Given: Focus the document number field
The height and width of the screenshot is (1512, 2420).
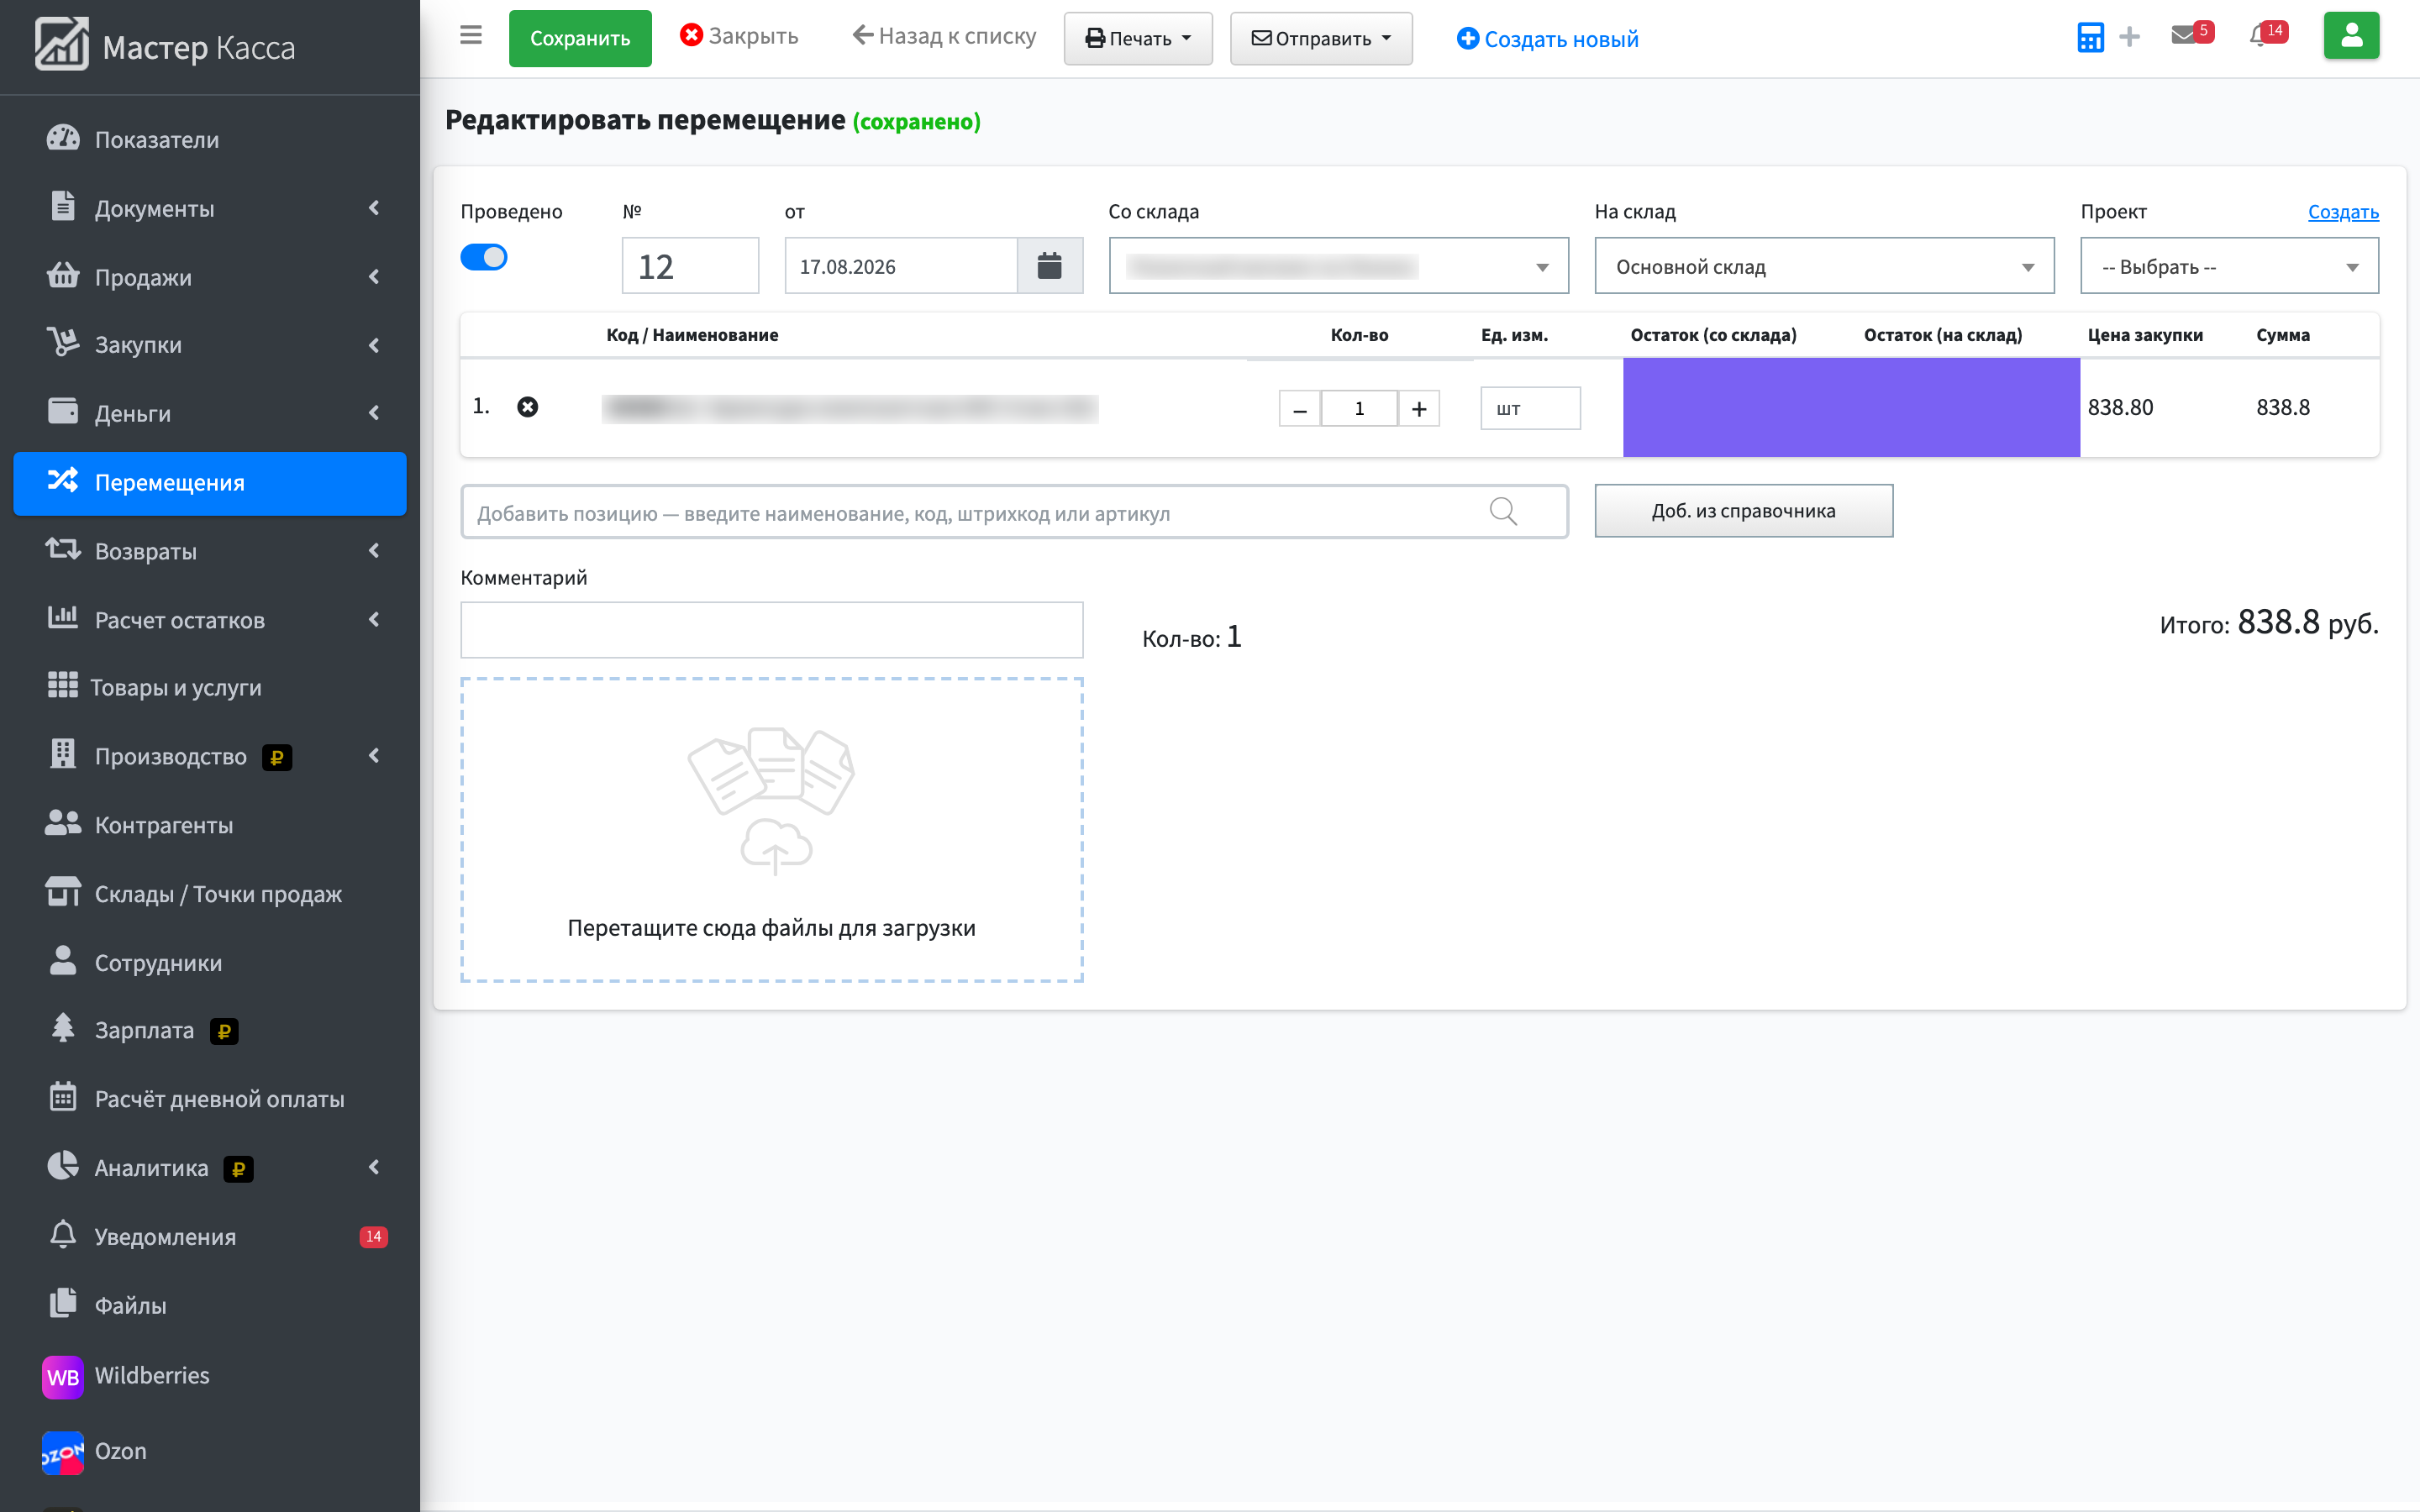Looking at the screenshot, I should point(690,266).
